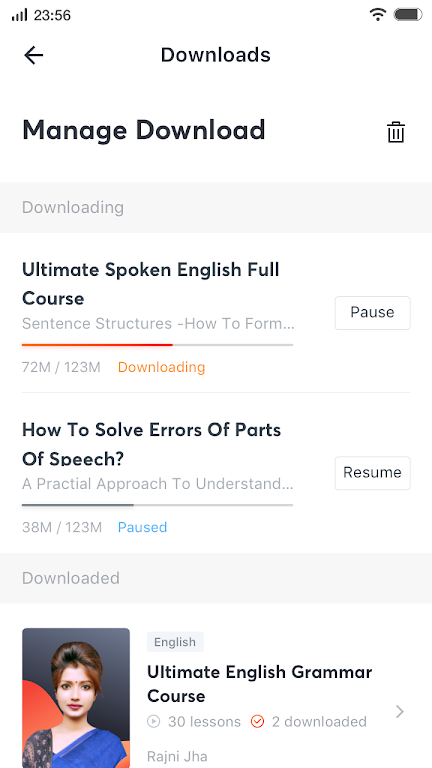The image size is (432, 768).
Task: Pause the Ultimate Spoken English download
Action: pos(372,312)
